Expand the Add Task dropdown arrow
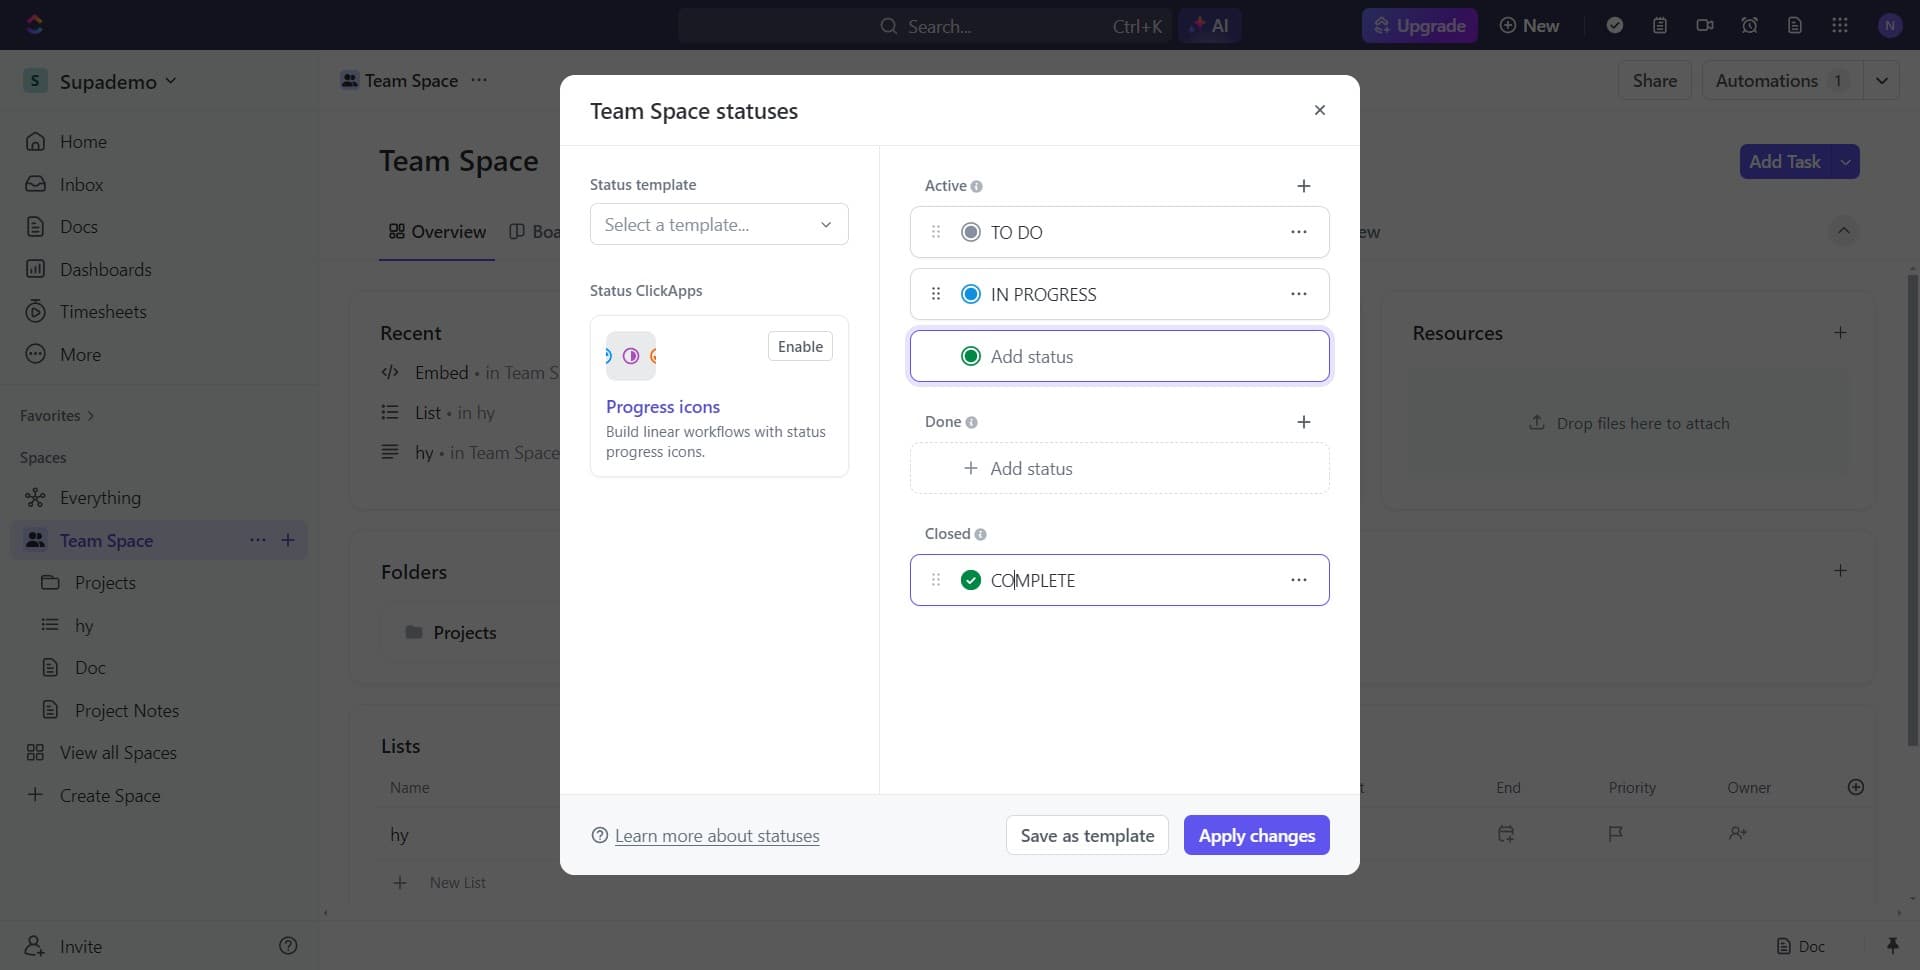1920x970 pixels. tap(1846, 162)
